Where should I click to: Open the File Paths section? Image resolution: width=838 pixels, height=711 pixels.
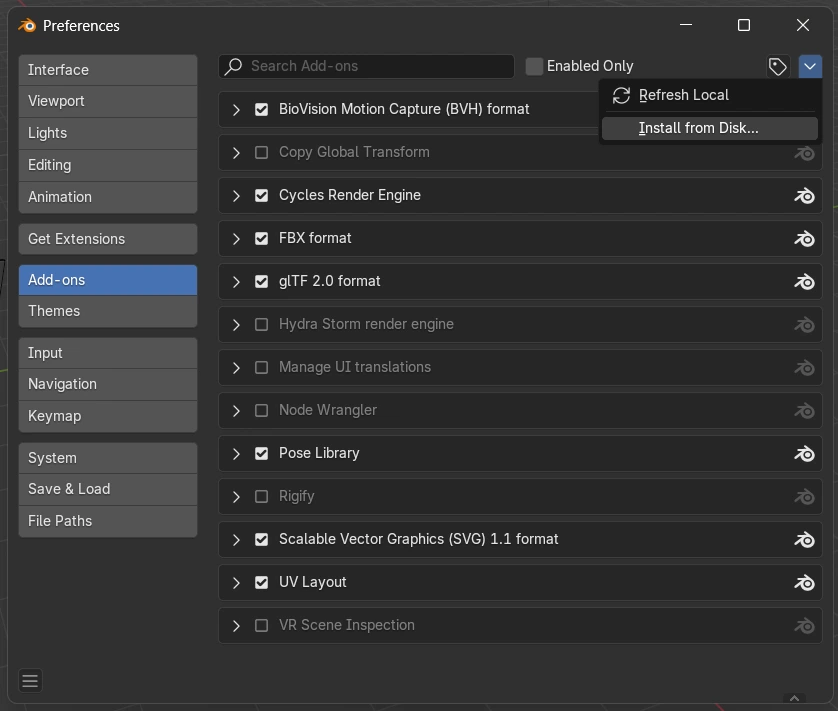tap(107, 521)
